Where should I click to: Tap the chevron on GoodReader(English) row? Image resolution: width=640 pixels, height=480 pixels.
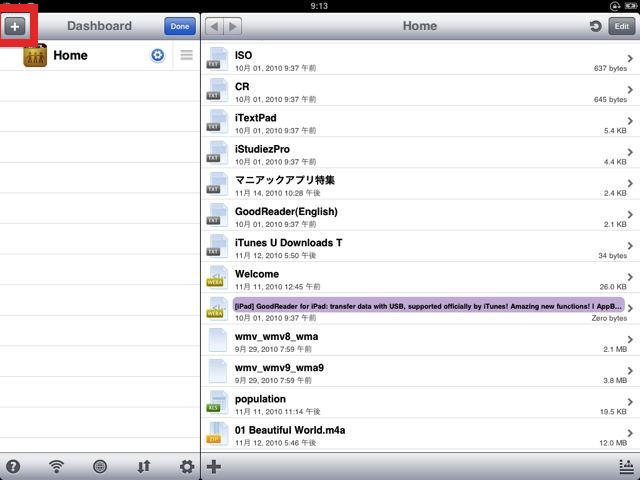click(630, 214)
